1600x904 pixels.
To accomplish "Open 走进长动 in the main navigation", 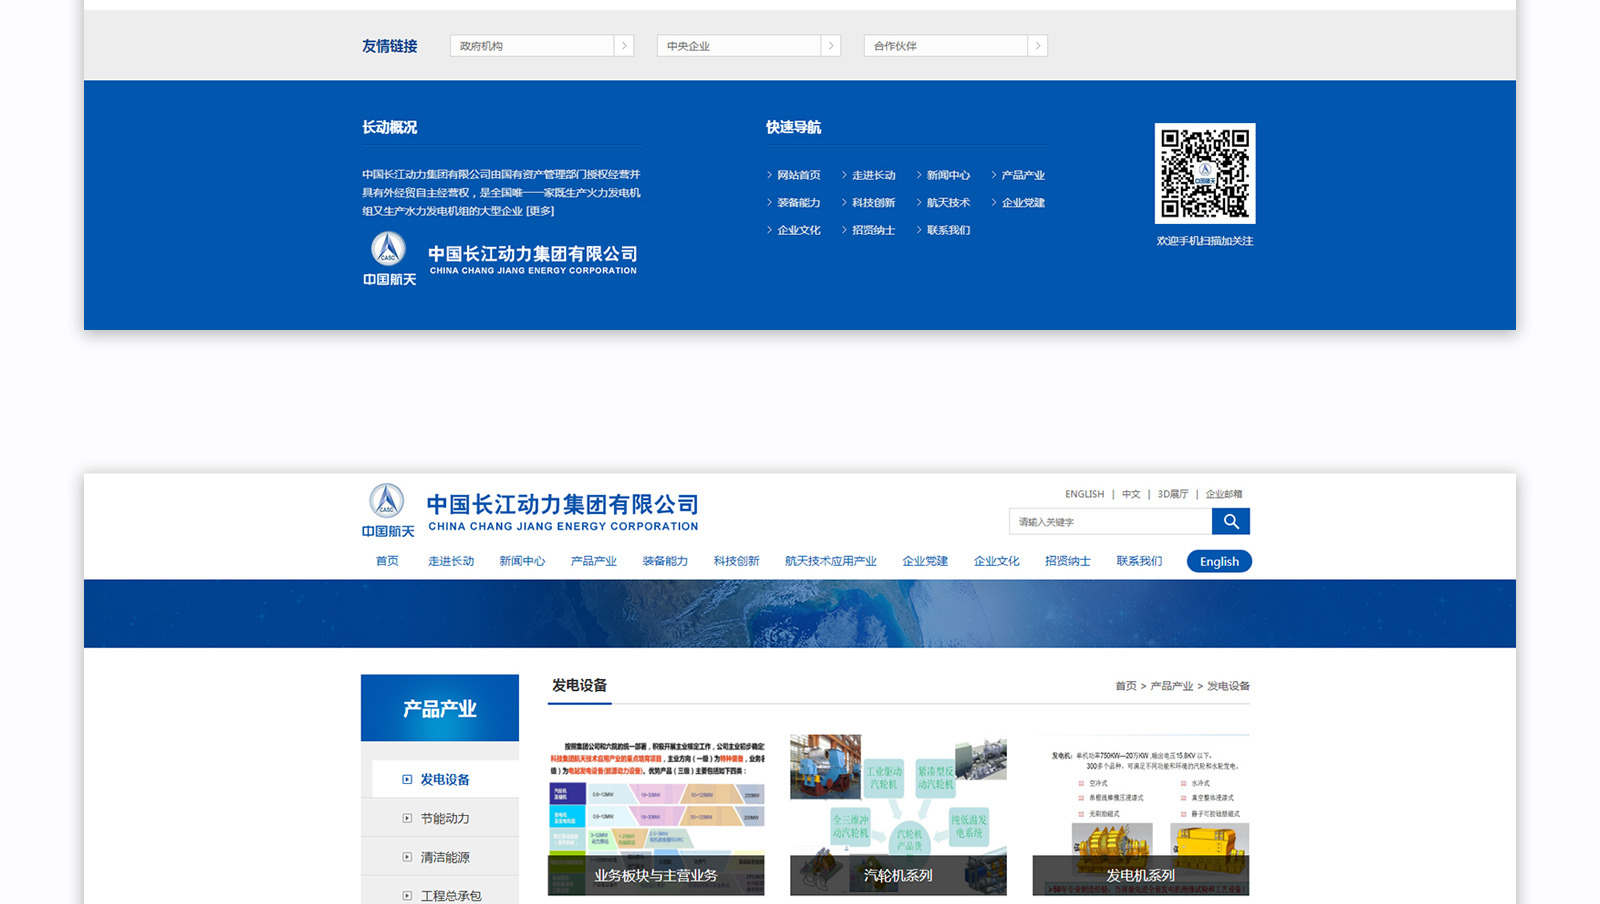I will point(451,561).
